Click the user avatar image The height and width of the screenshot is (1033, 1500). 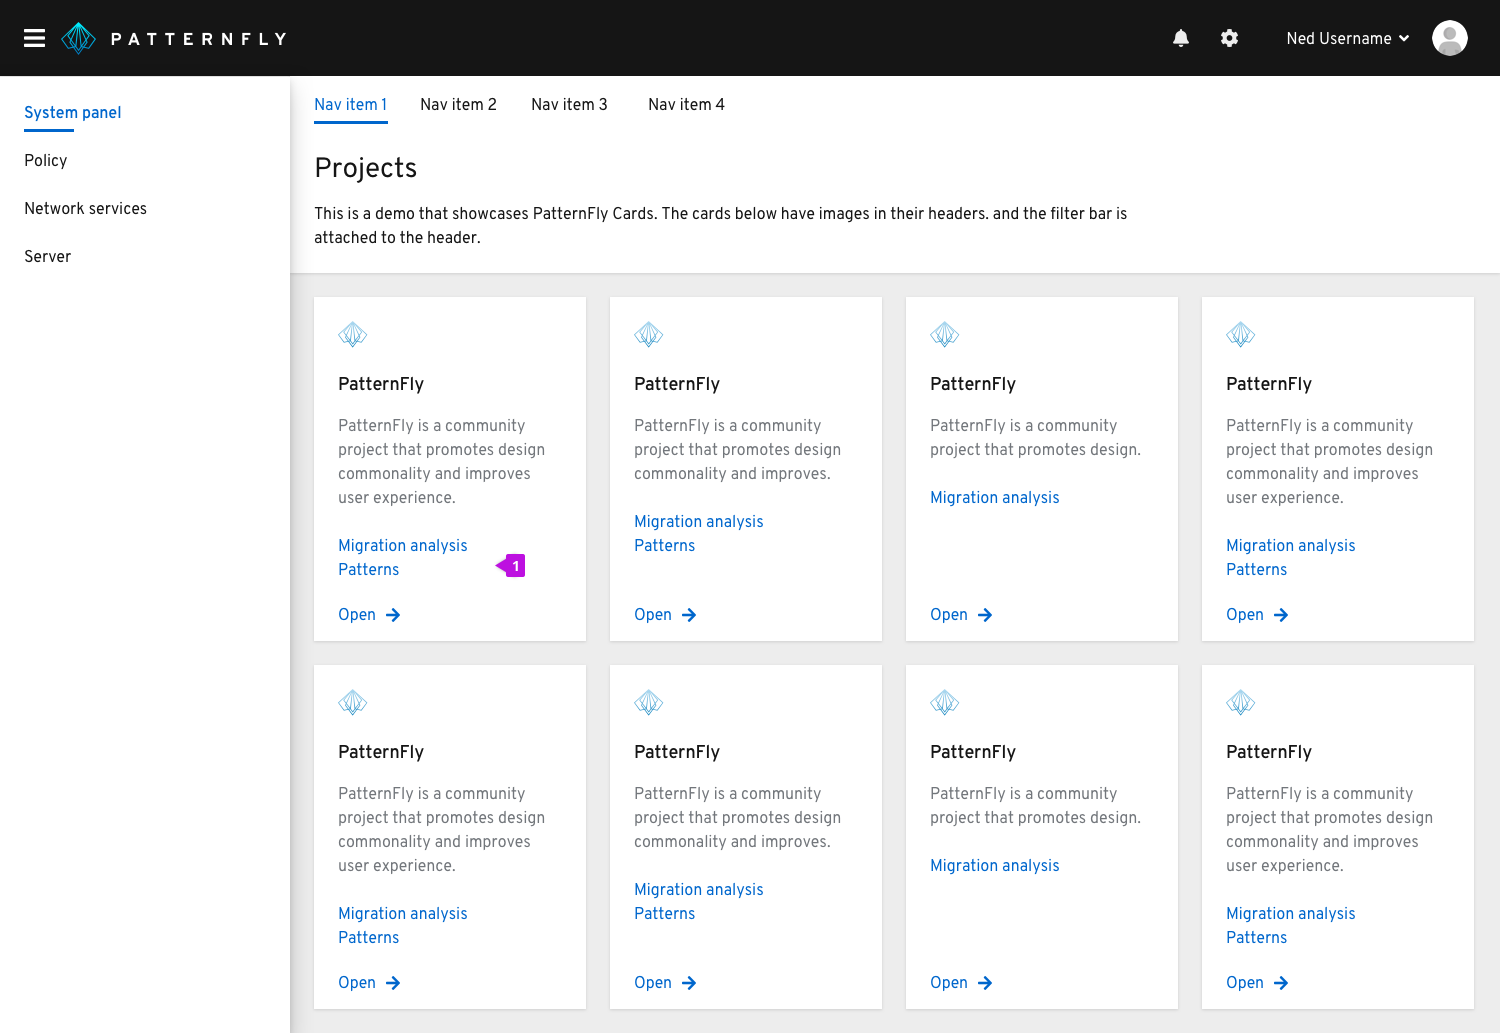coord(1450,38)
